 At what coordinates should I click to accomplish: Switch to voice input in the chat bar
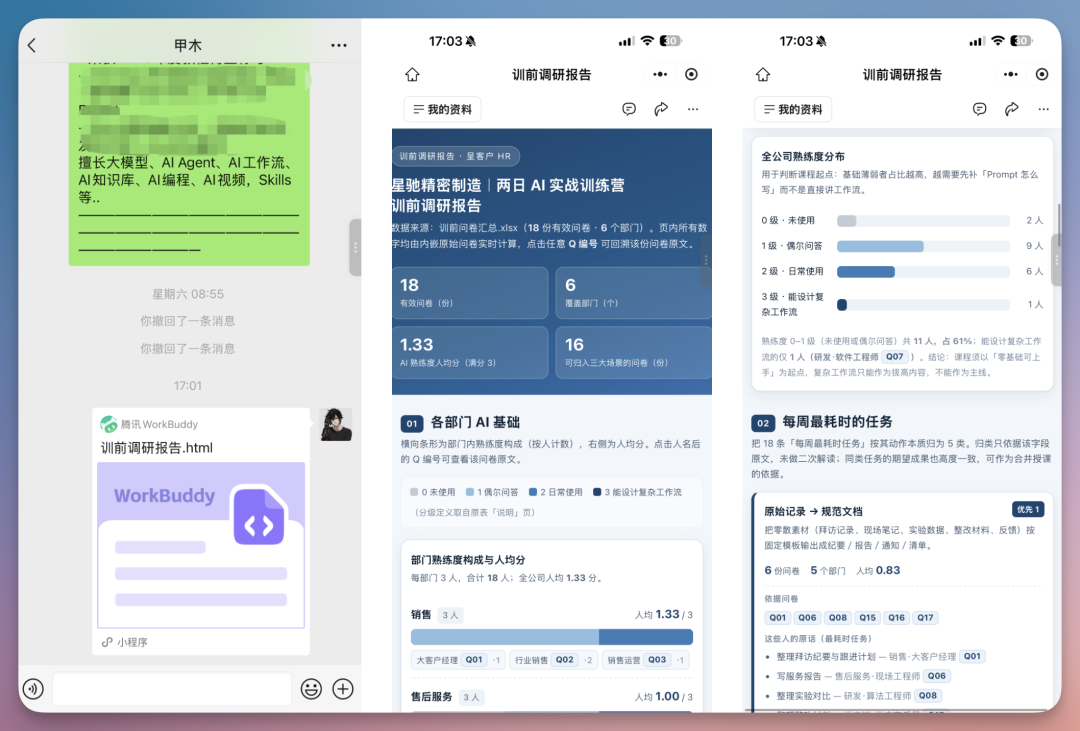pyautogui.click(x=33, y=688)
